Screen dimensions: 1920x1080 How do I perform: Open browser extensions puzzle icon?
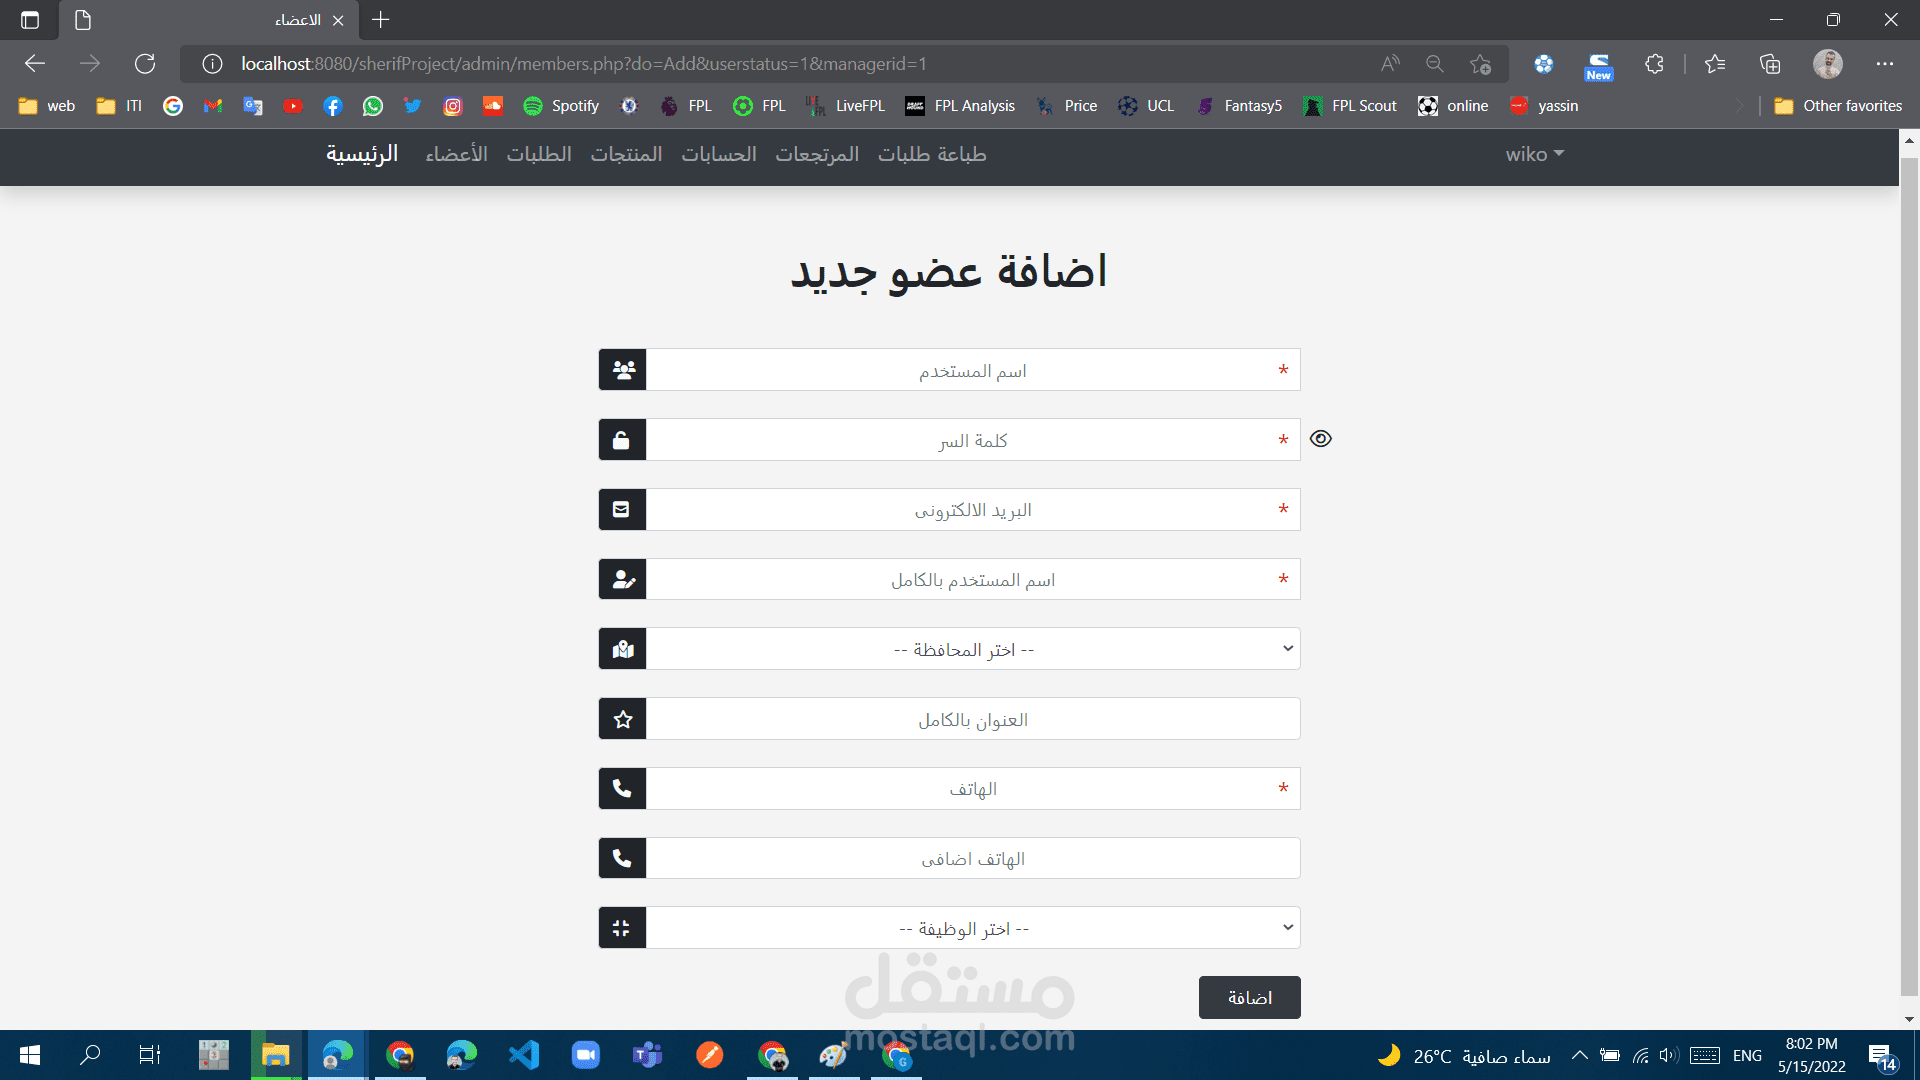[1654, 64]
